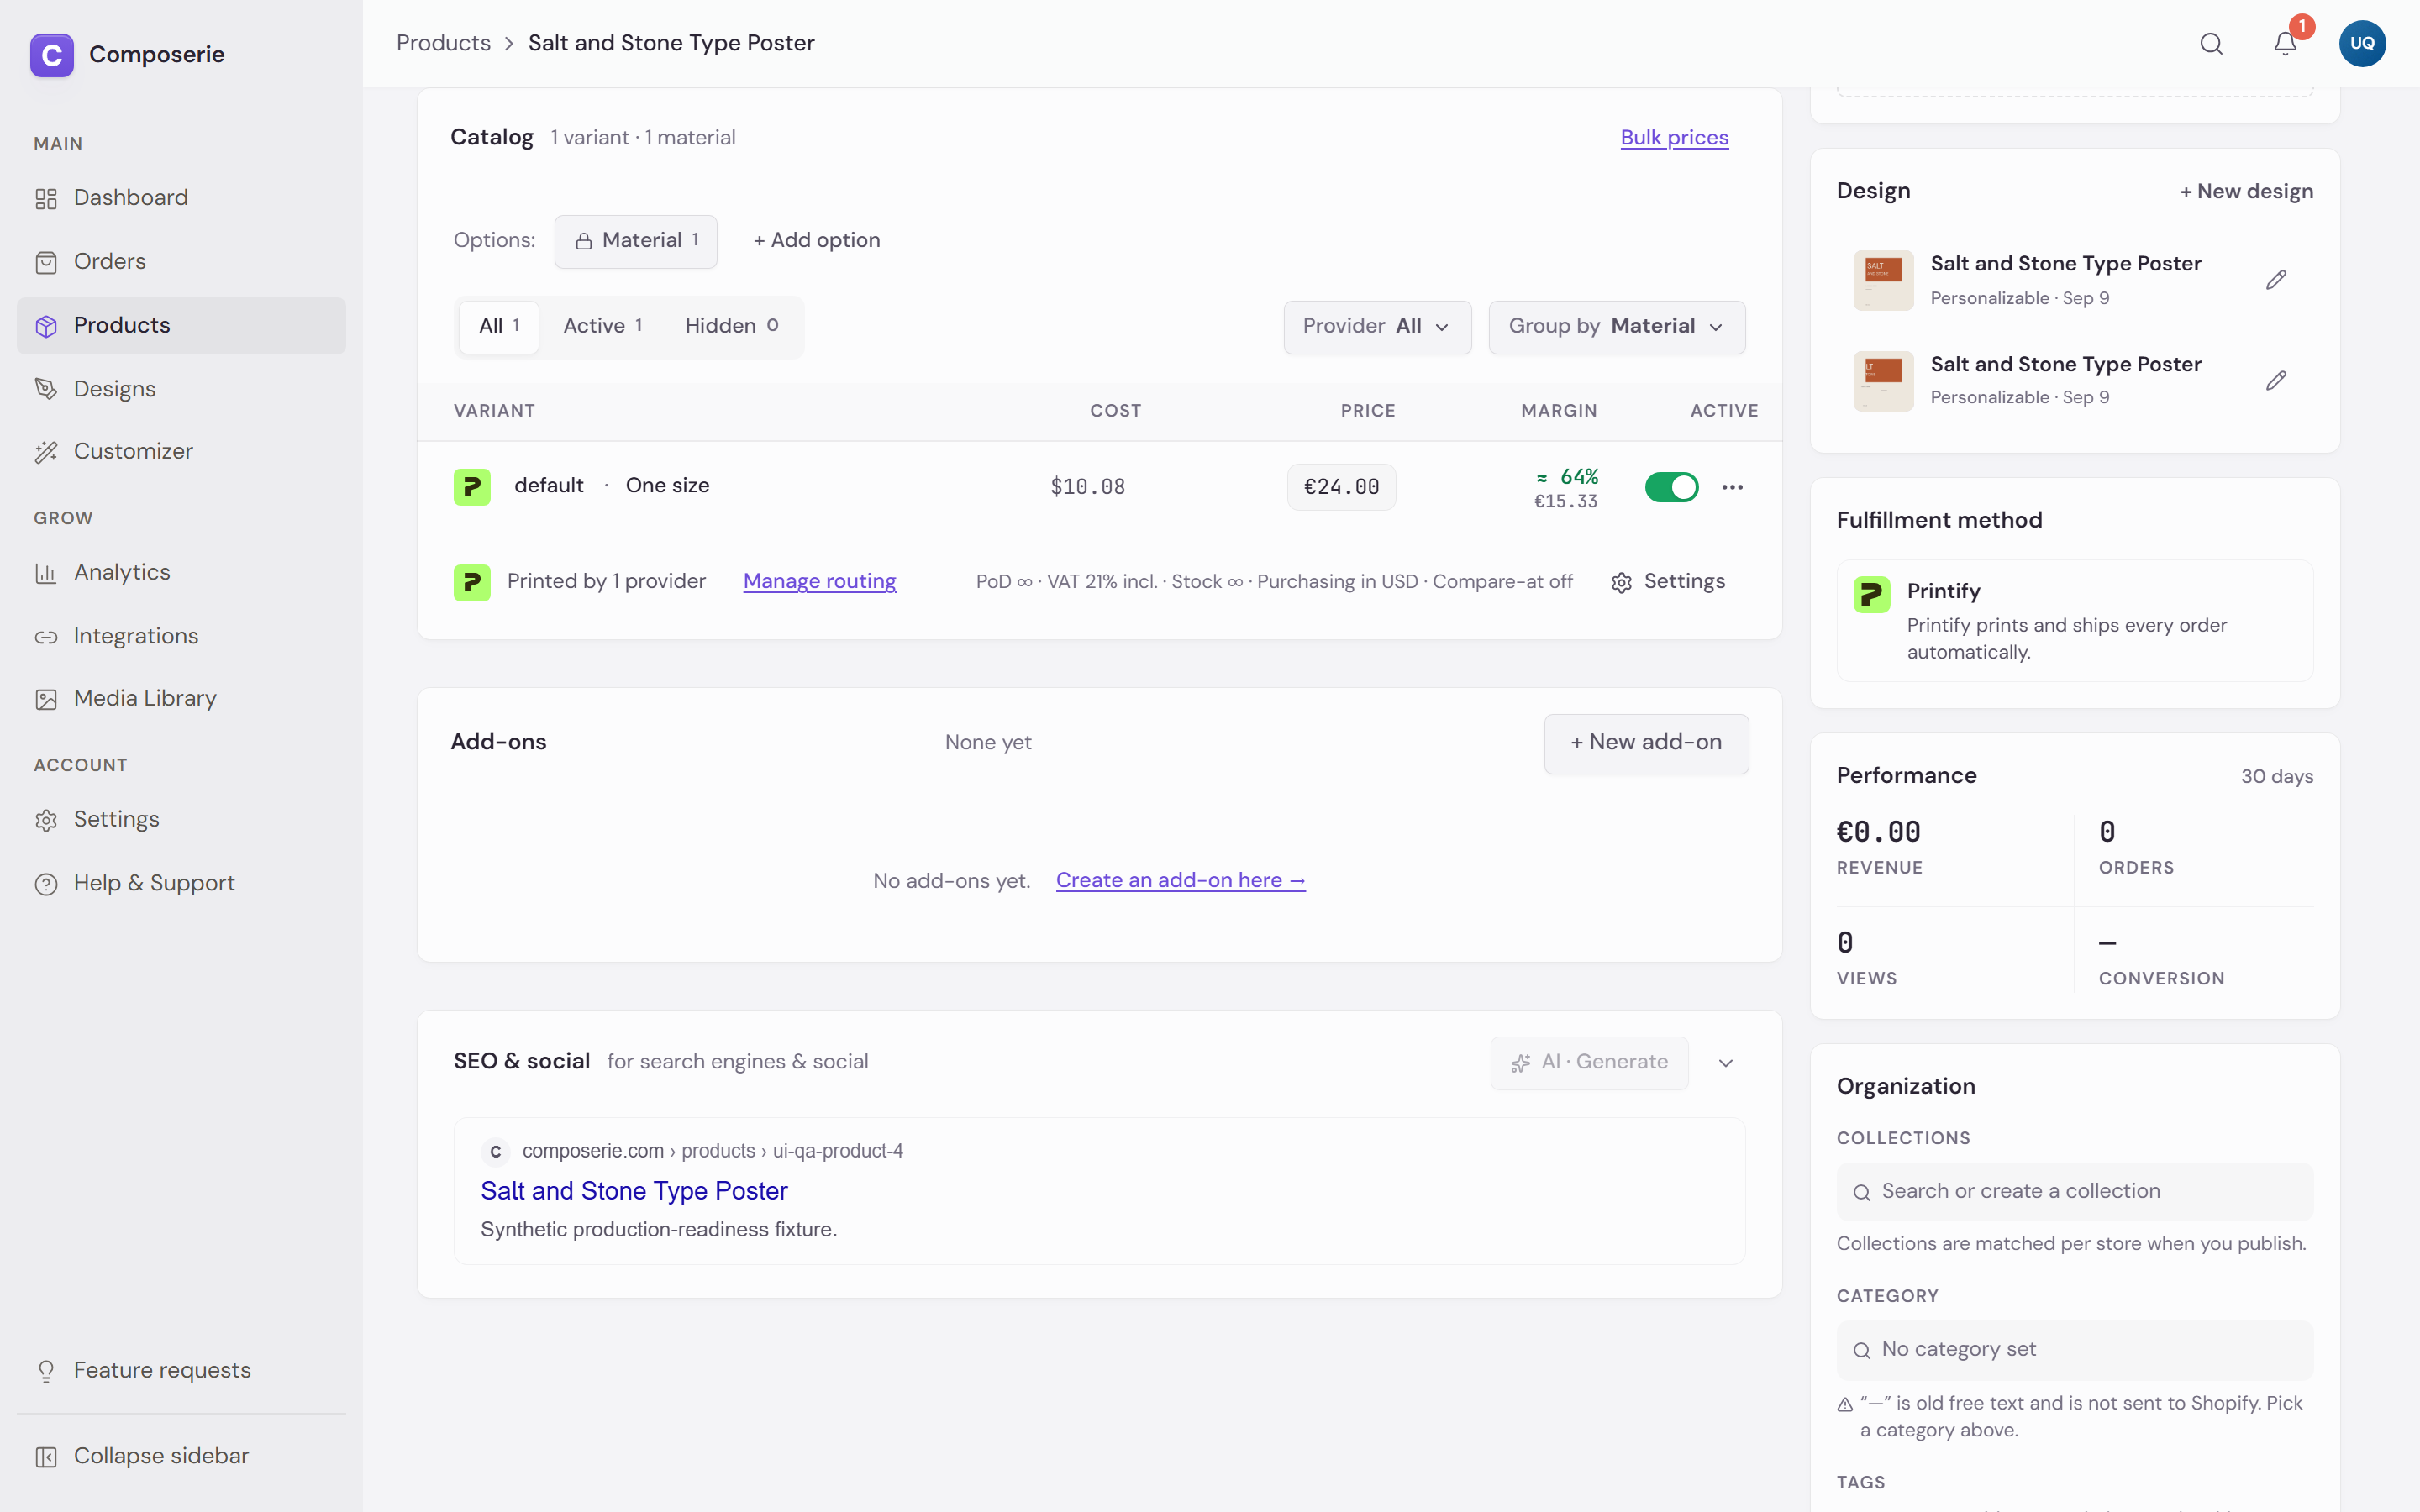Click Add option button

pyautogui.click(x=817, y=241)
